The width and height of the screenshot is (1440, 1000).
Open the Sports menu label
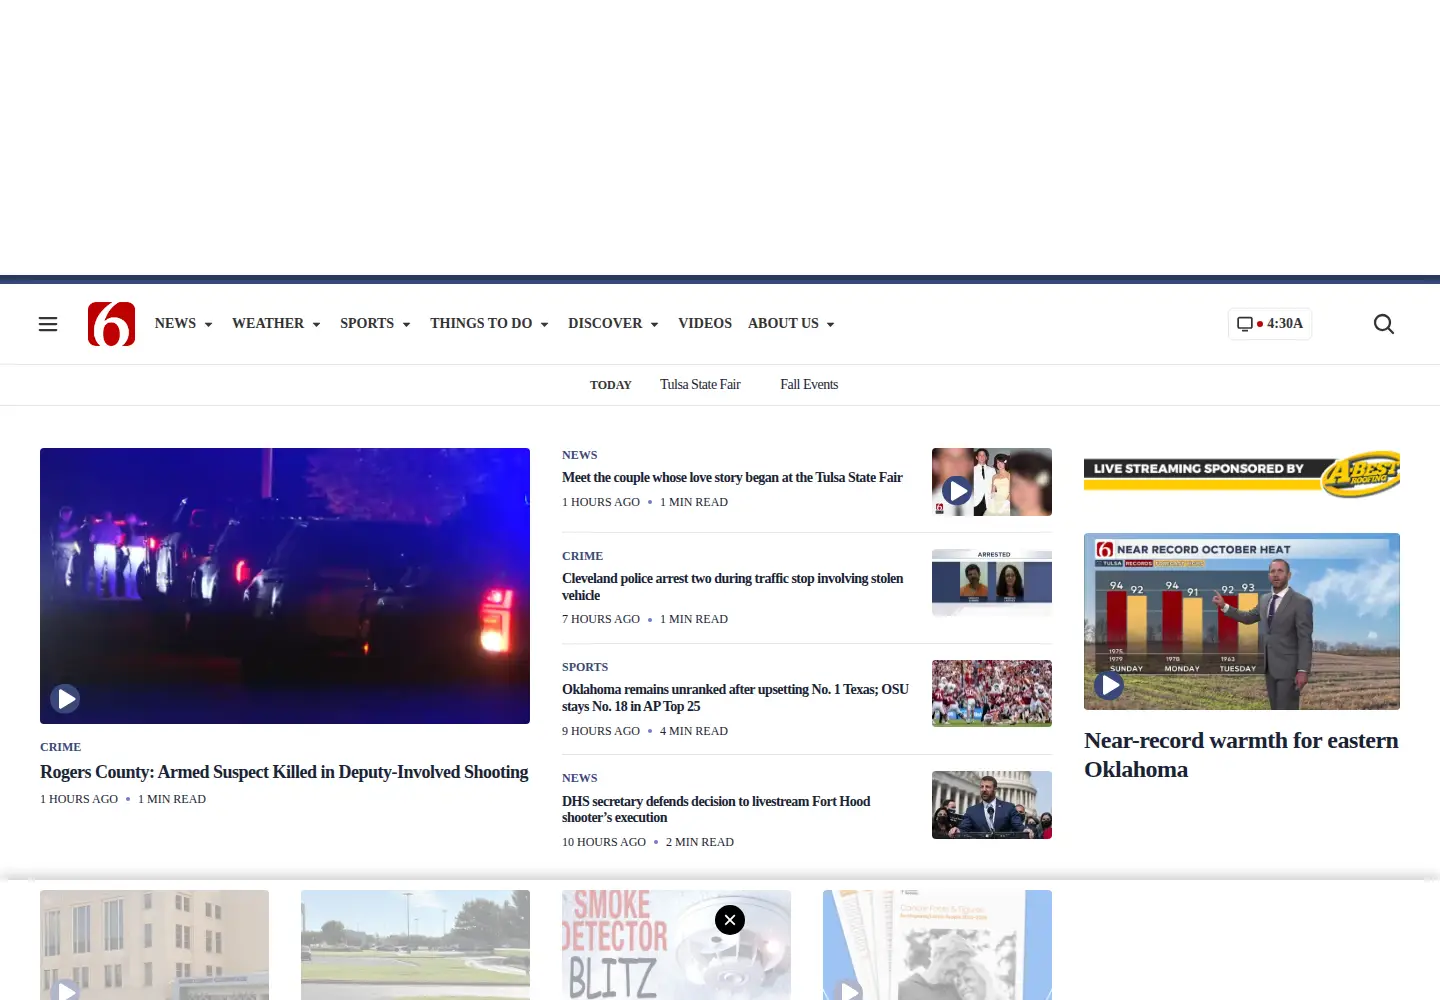pyautogui.click(x=367, y=324)
